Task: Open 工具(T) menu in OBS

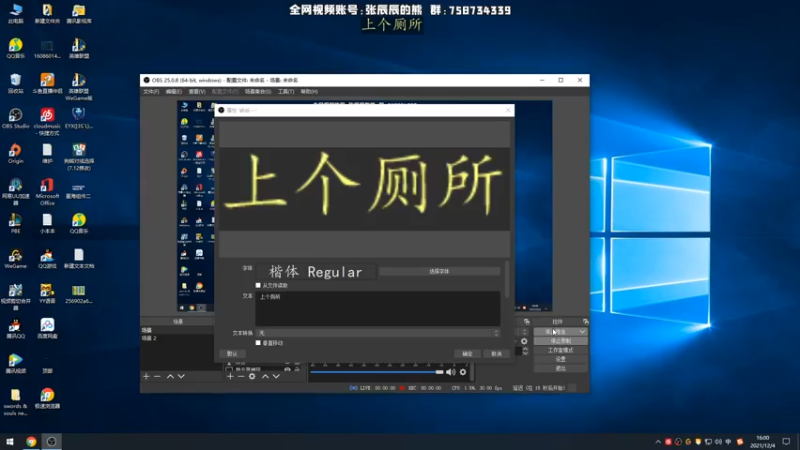Action: click(286, 92)
